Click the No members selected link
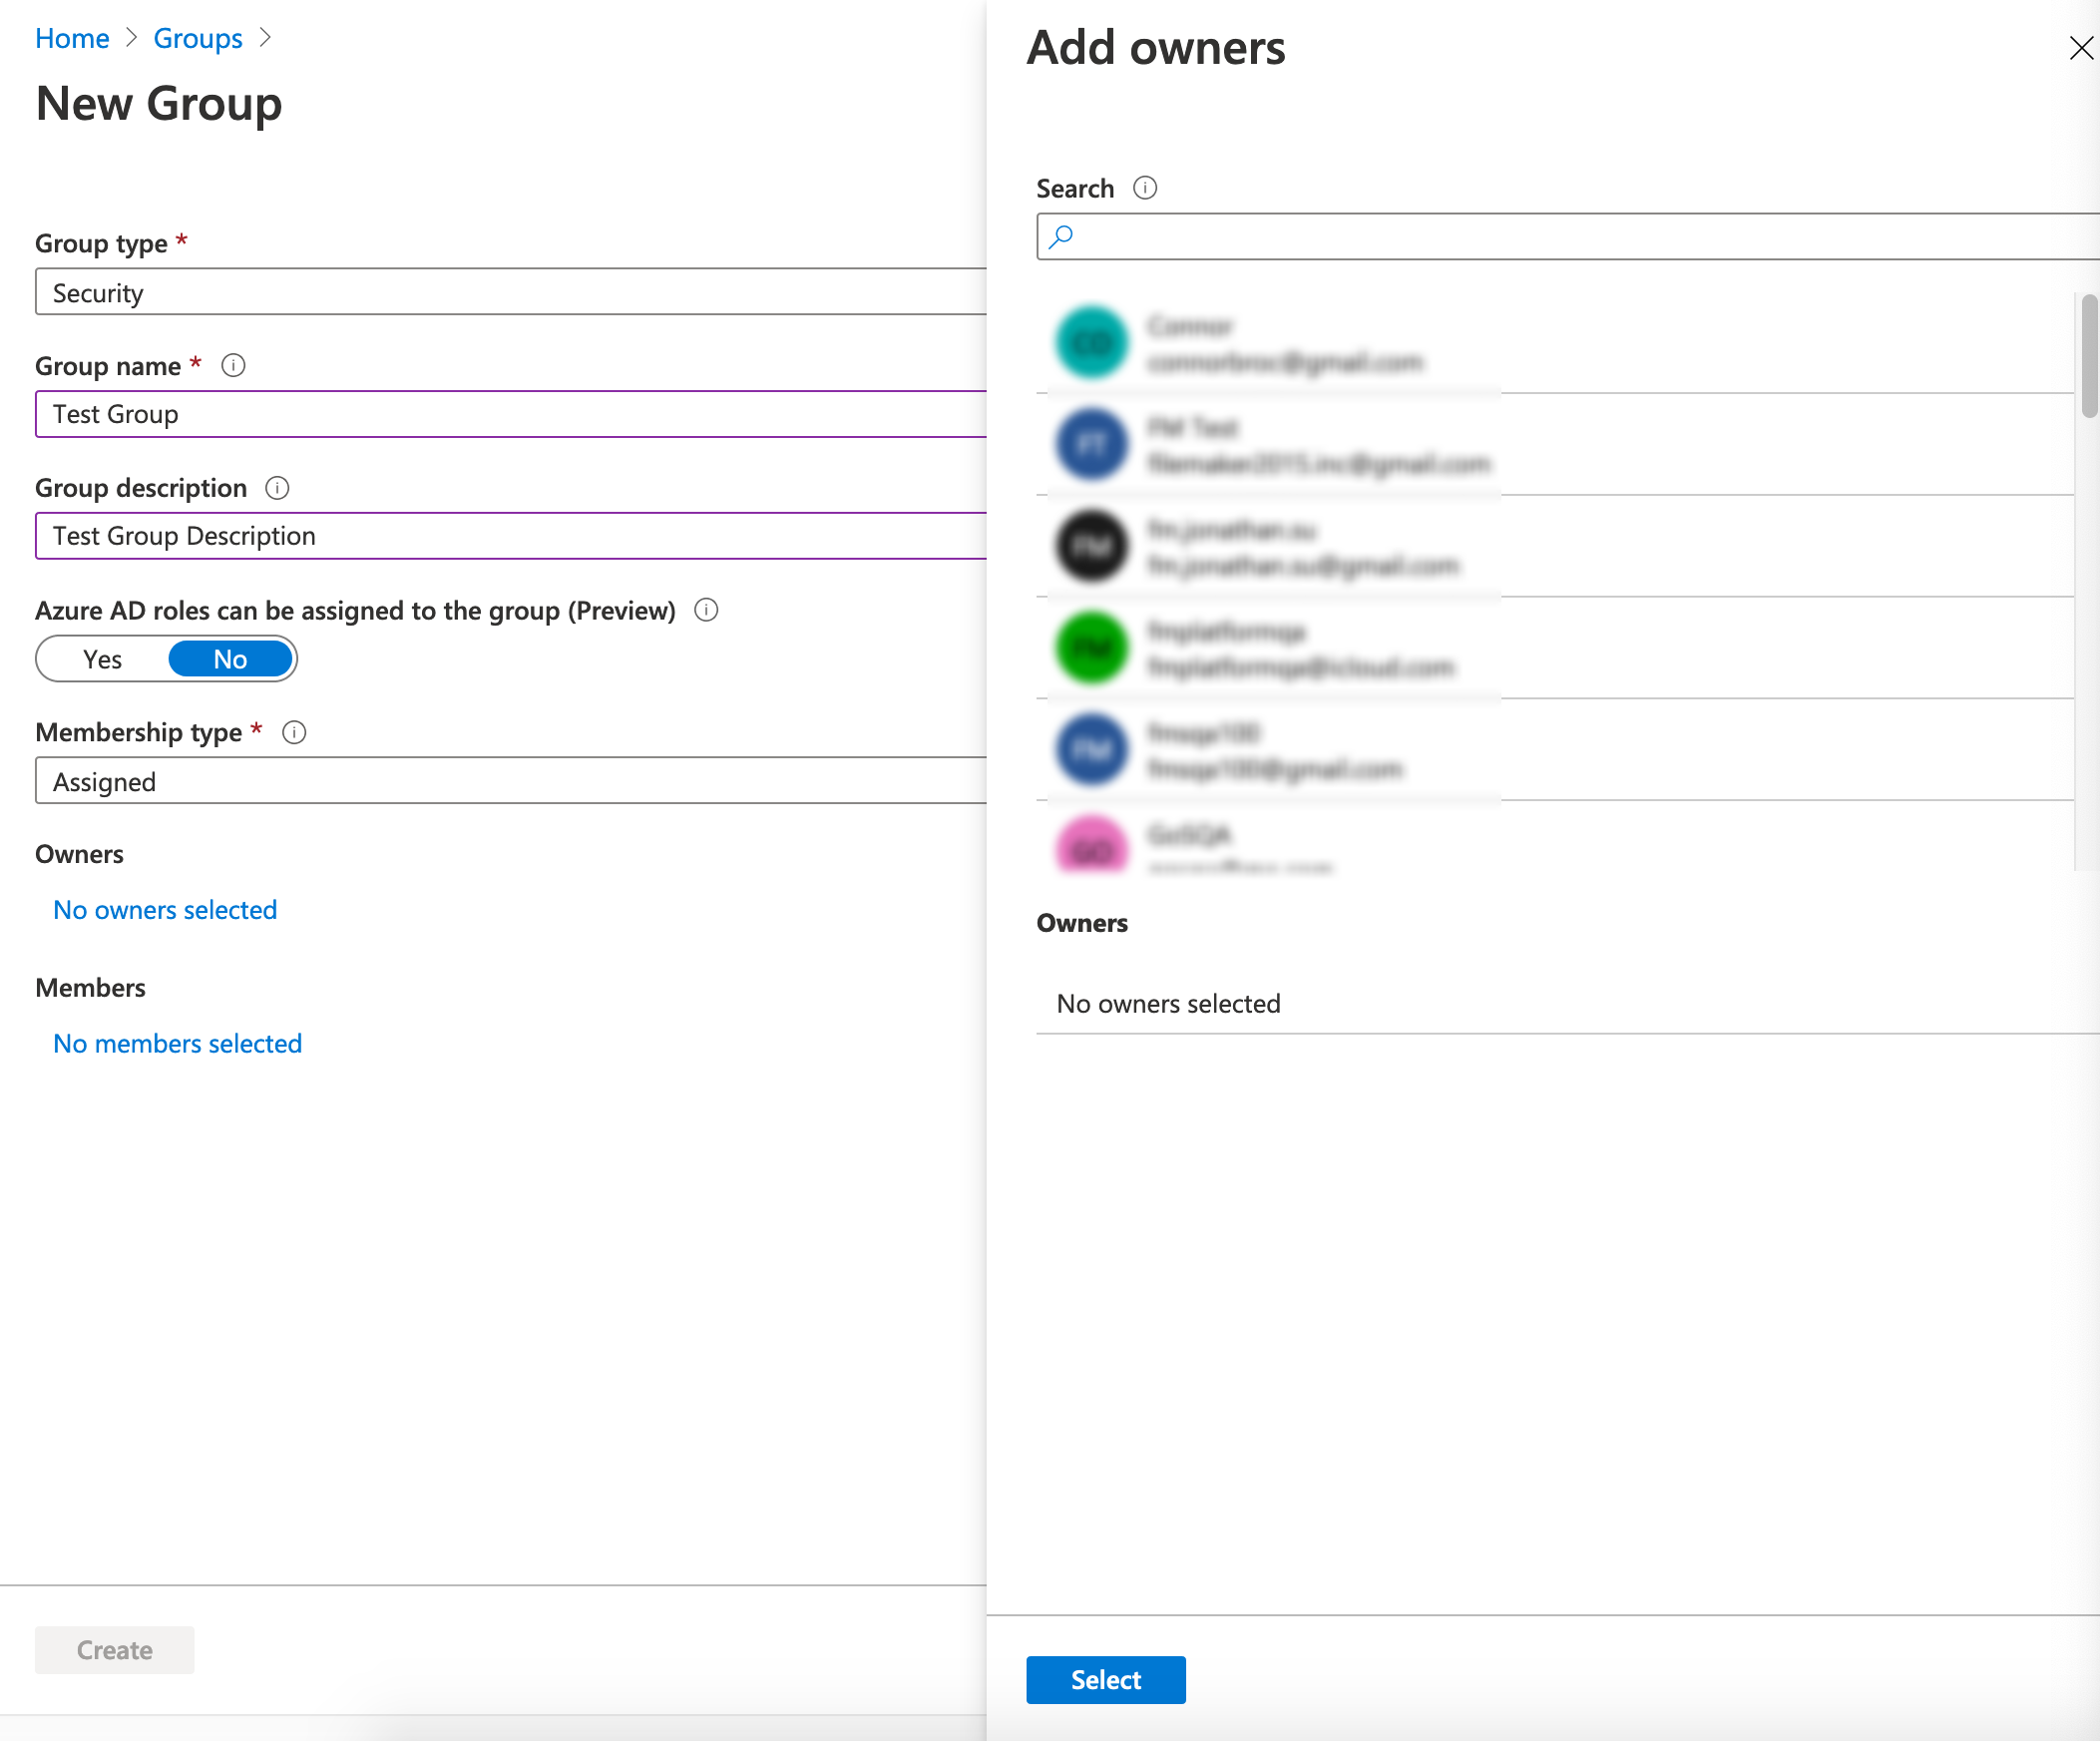This screenshot has height=1741, width=2100. 176,1043
